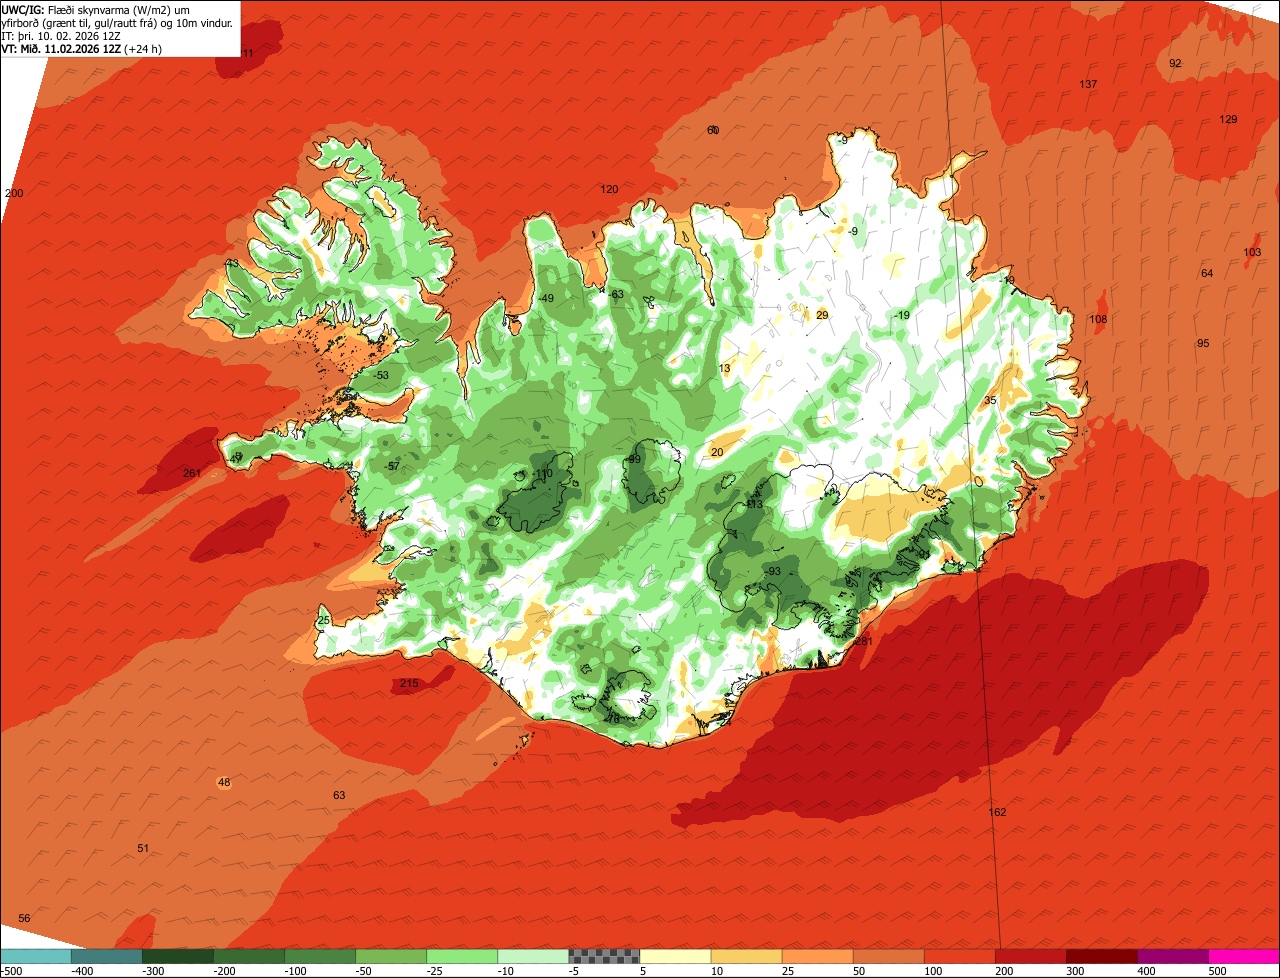Click the darkest green swatch between -300 and -200
The image size is (1280, 978).
point(177,956)
